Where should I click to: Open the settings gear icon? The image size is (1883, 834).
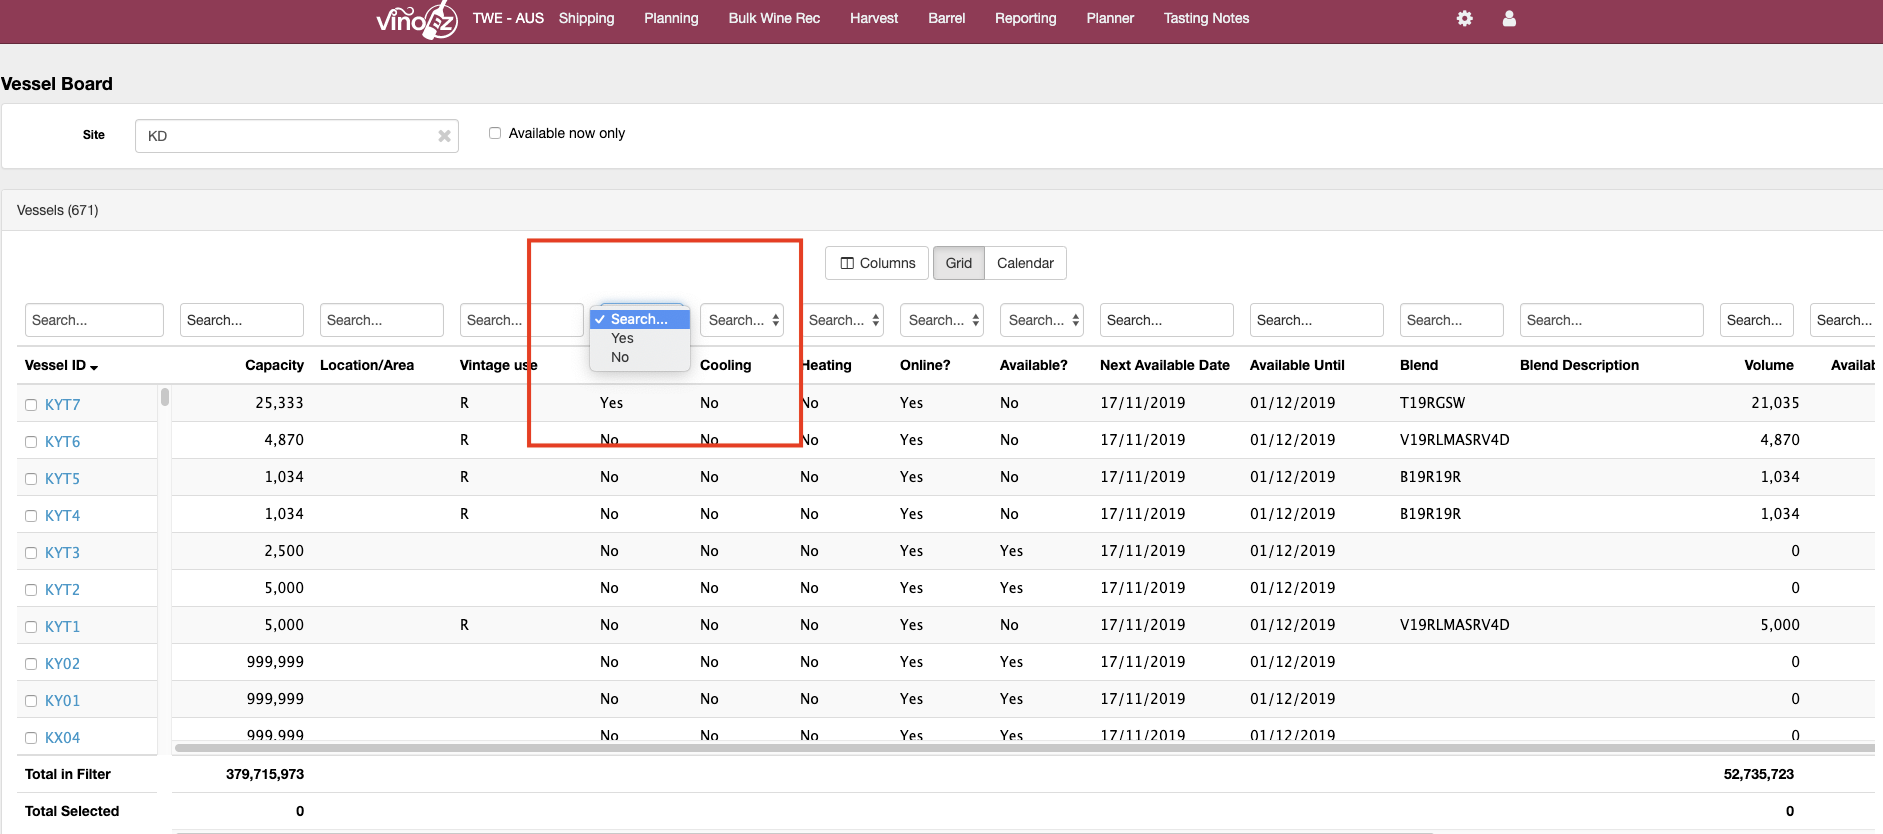click(x=1464, y=18)
